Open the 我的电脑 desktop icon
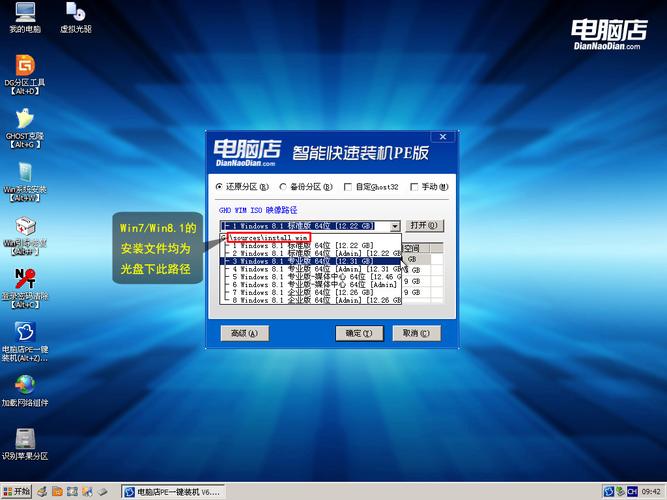 point(23,14)
